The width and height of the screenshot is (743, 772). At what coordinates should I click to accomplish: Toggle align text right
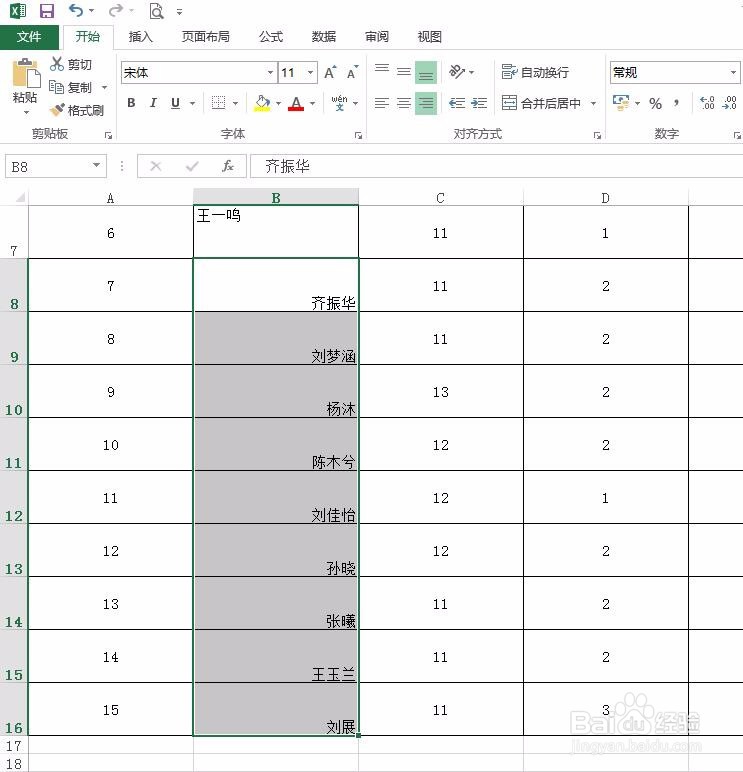[x=426, y=103]
